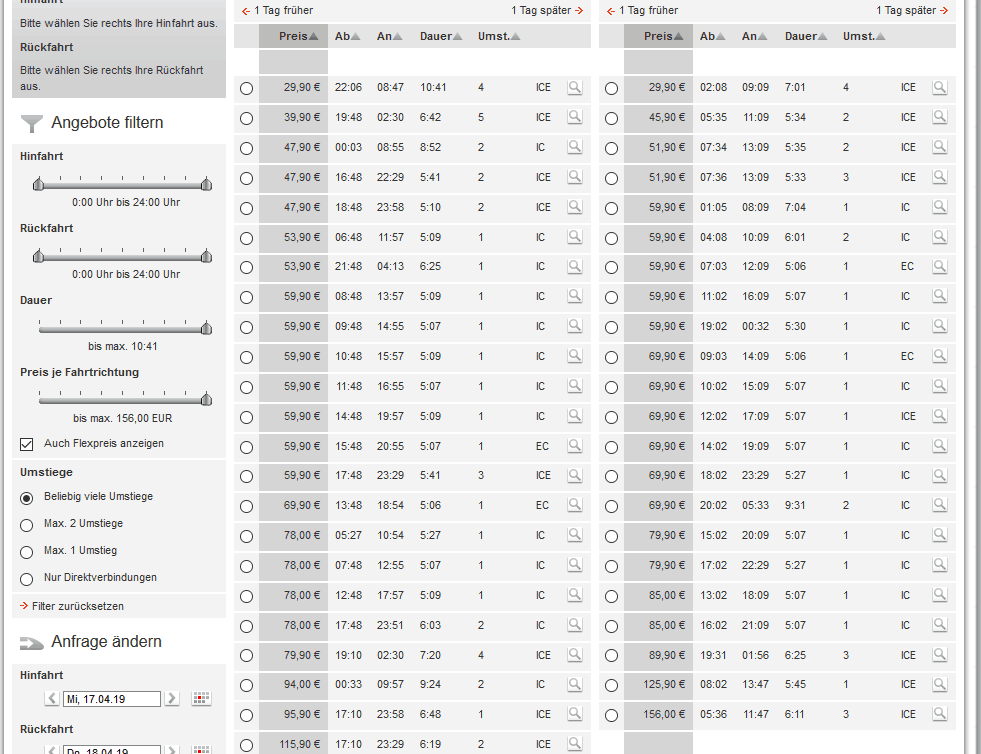Show return trips 1 Tag später
981x754 pixels.
[912, 10]
